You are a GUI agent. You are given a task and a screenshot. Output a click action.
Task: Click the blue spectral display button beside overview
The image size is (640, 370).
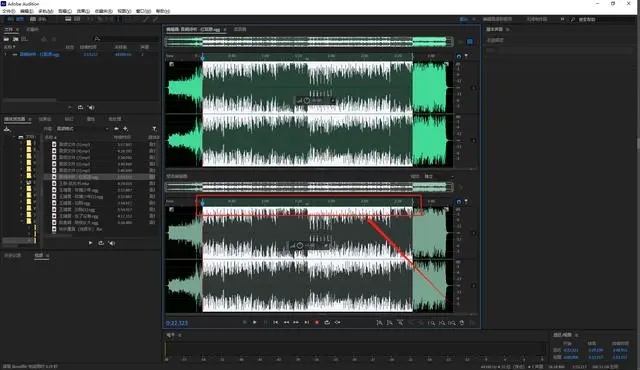pyautogui.click(x=470, y=42)
